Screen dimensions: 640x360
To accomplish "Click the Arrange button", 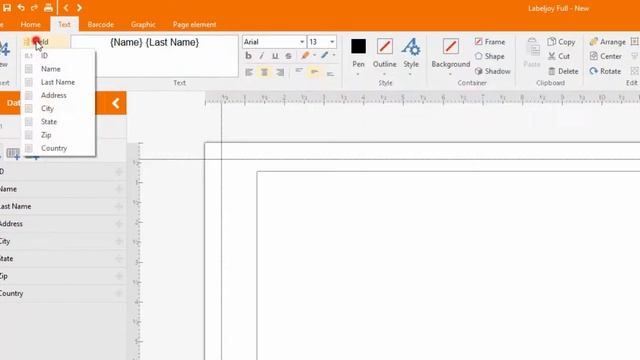I will coord(607,42).
